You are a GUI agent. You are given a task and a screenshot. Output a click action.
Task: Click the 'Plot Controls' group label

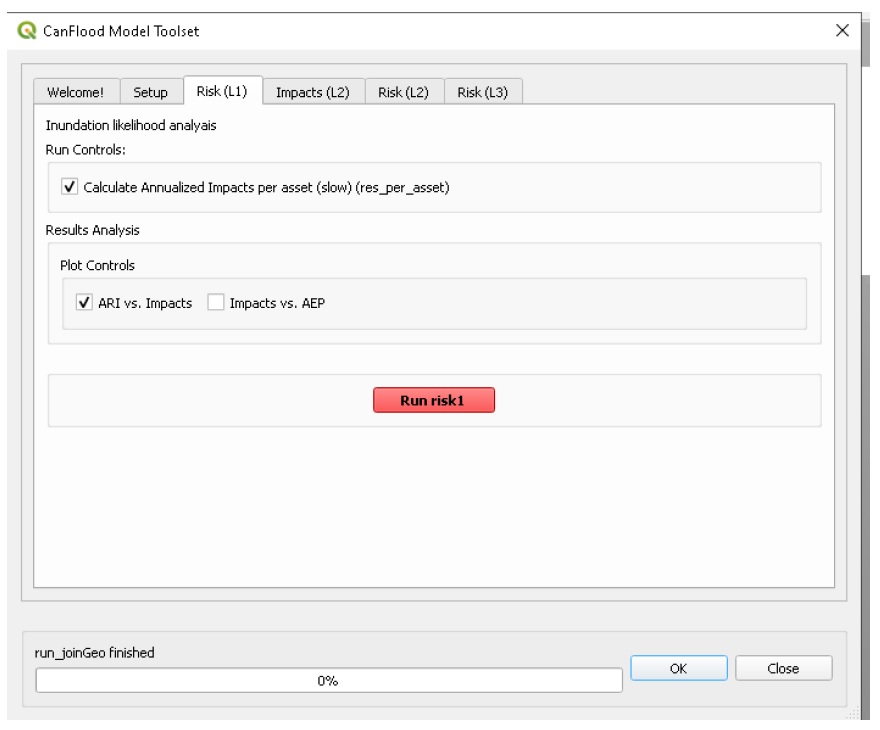tap(98, 265)
